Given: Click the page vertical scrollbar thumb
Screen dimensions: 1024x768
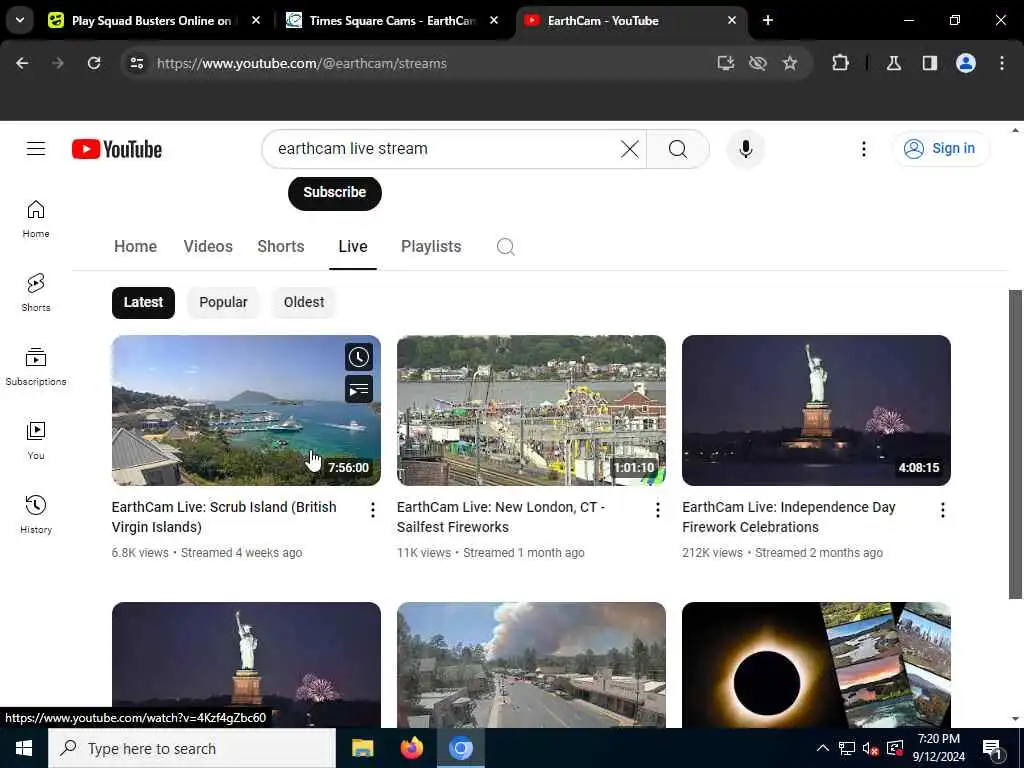Looking at the screenshot, I should click(x=1015, y=444).
